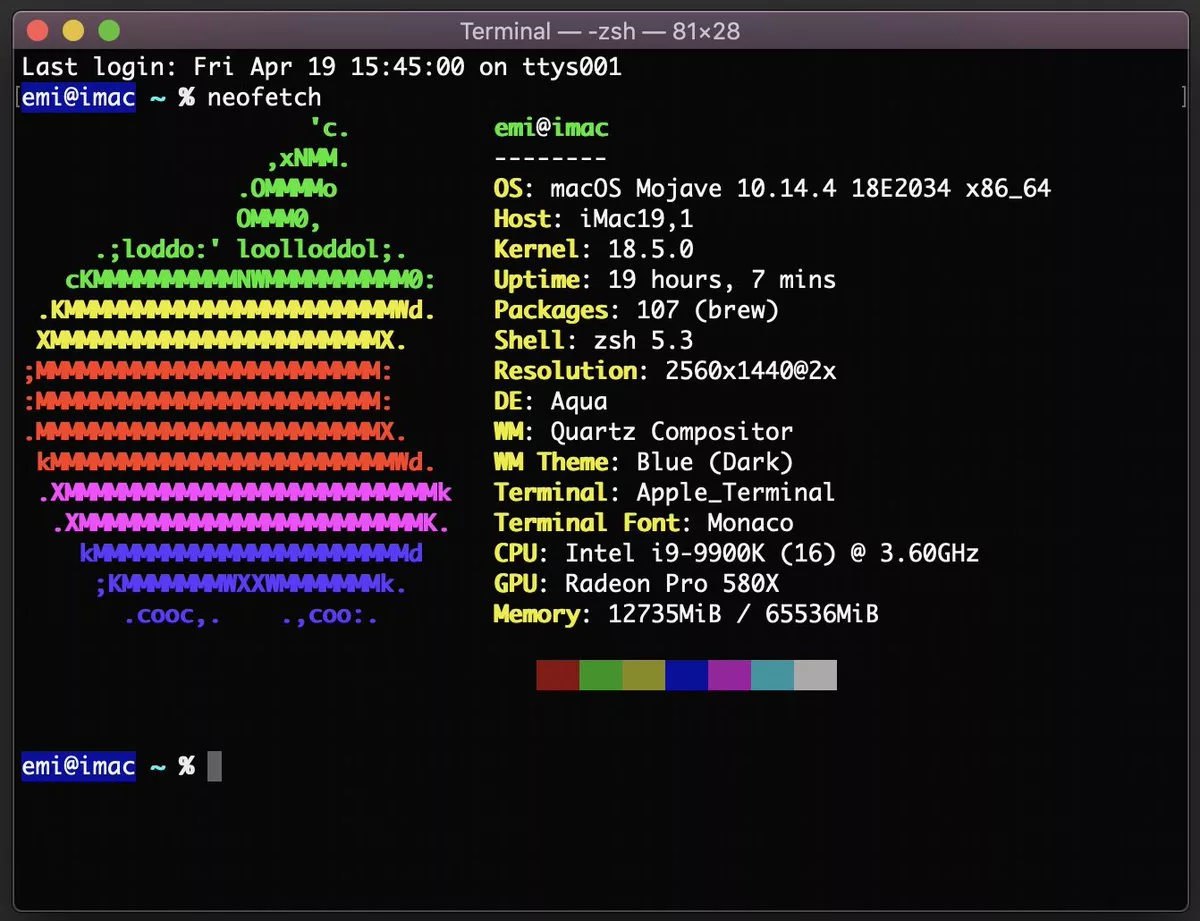Click the Packages line '107 (brew)'

point(708,310)
